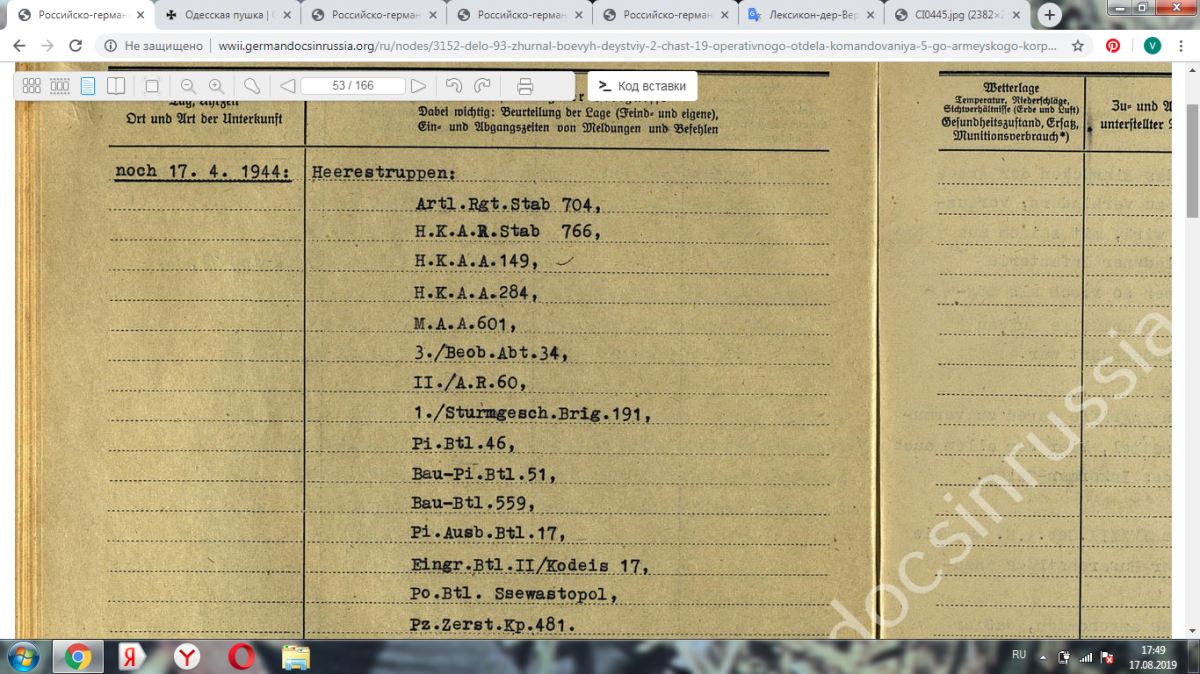Image resolution: width=1200 pixels, height=674 pixels.
Task: Open Opera from the taskbar
Action: (x=240, y=656)
